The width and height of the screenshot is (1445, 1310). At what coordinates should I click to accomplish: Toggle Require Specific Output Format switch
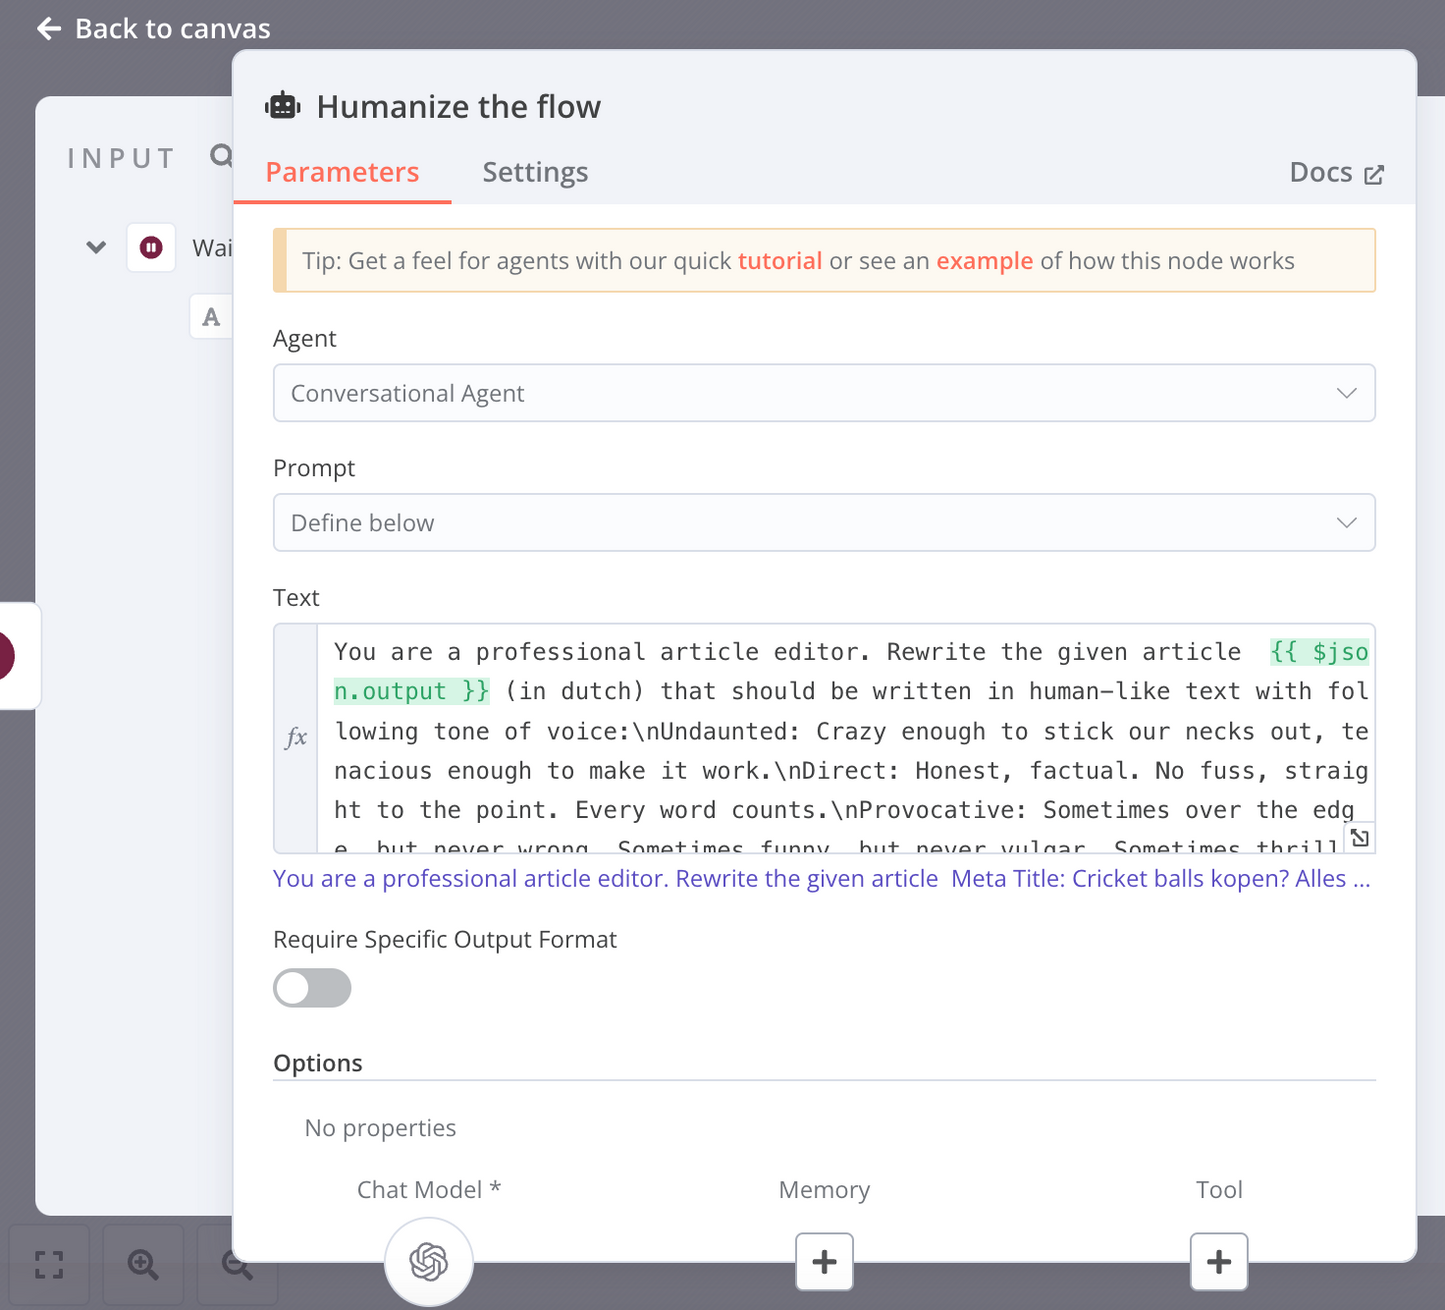(x=312, y=988)
